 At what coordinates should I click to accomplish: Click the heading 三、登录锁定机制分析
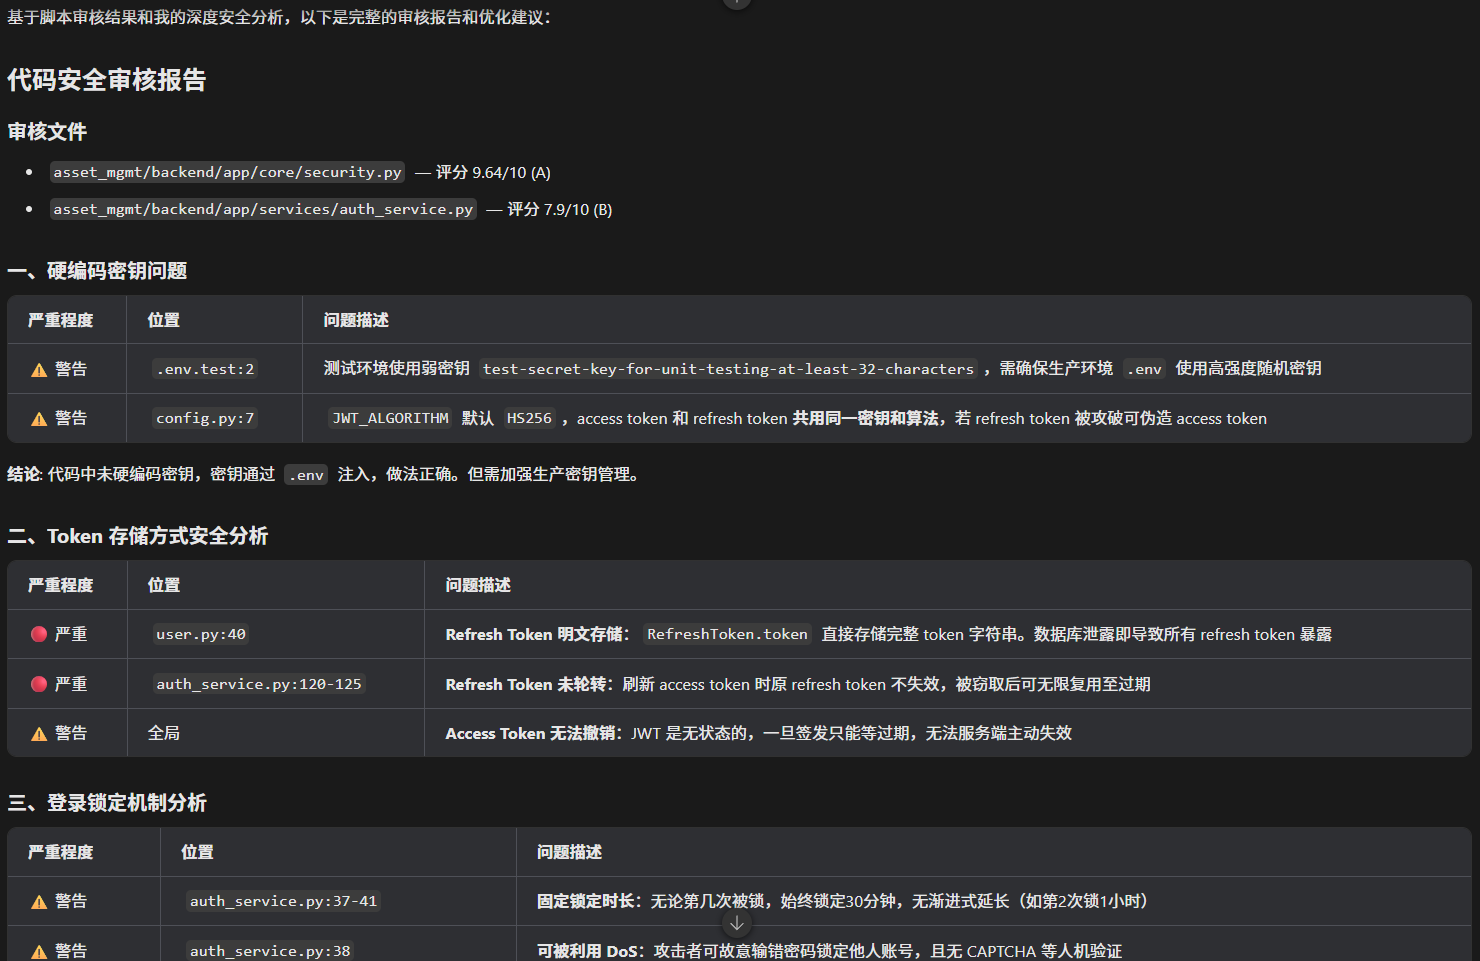(107, 803)
